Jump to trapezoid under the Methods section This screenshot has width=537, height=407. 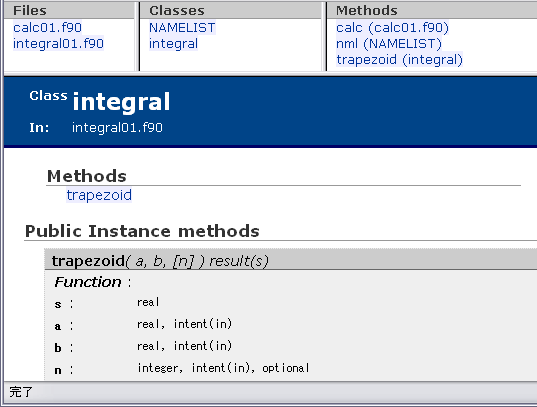click(99, 195)
